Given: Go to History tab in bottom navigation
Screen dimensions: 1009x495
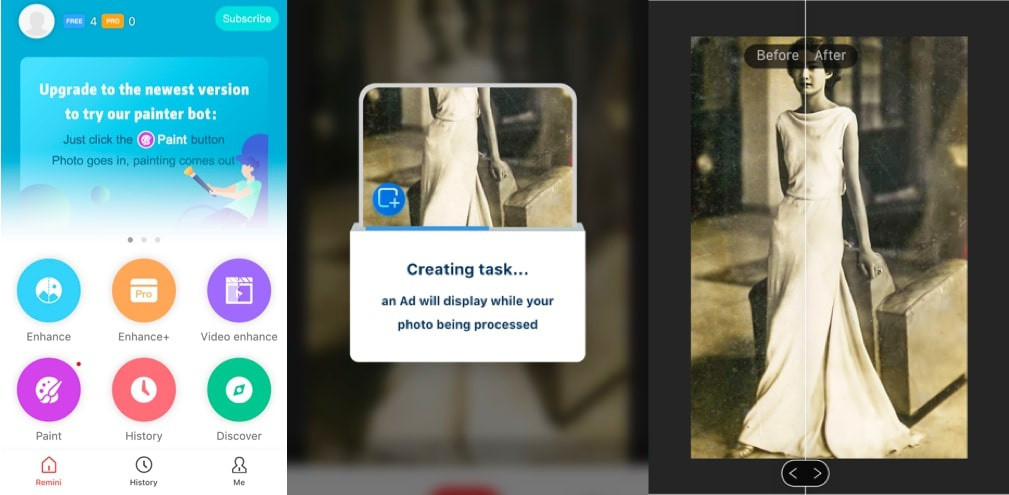Looking at the screenshot, I should [x=143, y=471].
